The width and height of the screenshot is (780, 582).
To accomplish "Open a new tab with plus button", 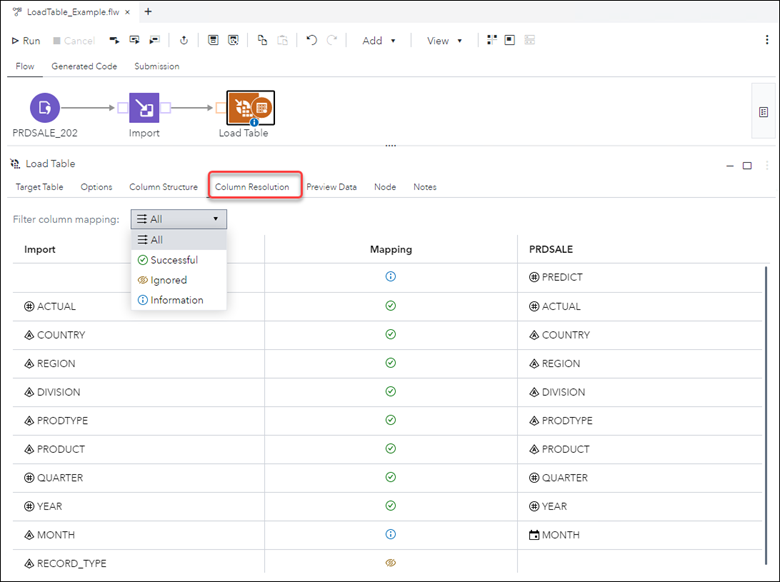I will pos(149,12).
